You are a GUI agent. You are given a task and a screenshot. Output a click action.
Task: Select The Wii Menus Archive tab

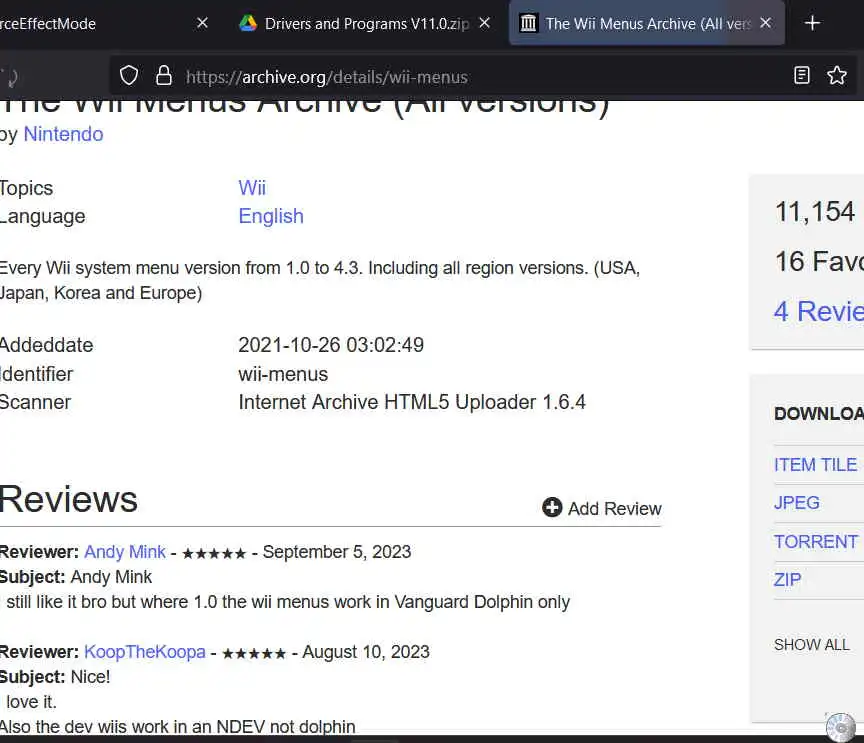(647, 23)
